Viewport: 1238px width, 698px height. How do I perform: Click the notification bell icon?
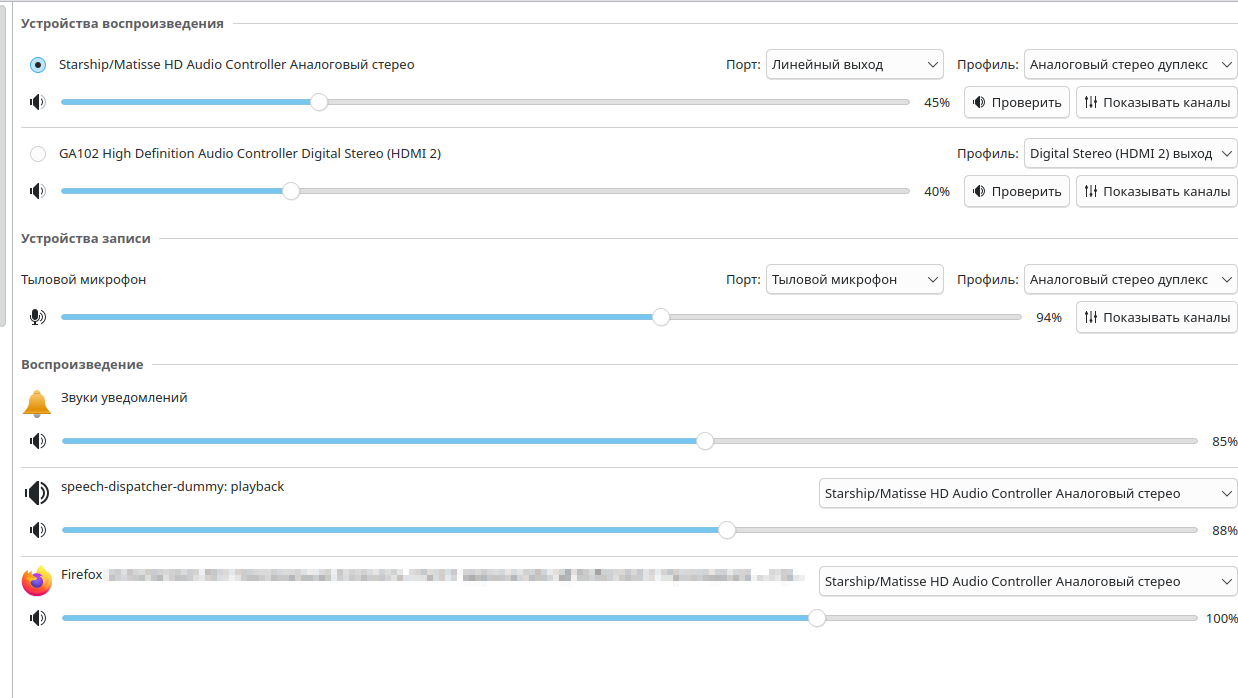[x=37, y=403]
